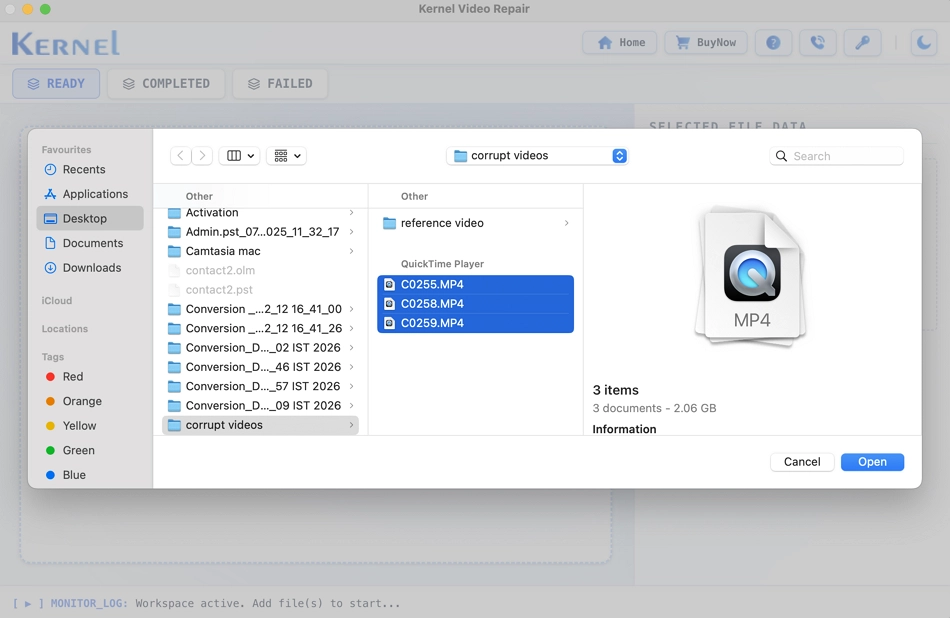The height and width of the screenshot is (618, 950).
Task: Select the Admin.pst_07...025_11_32_17 folder
Action: tap(261, 231)
